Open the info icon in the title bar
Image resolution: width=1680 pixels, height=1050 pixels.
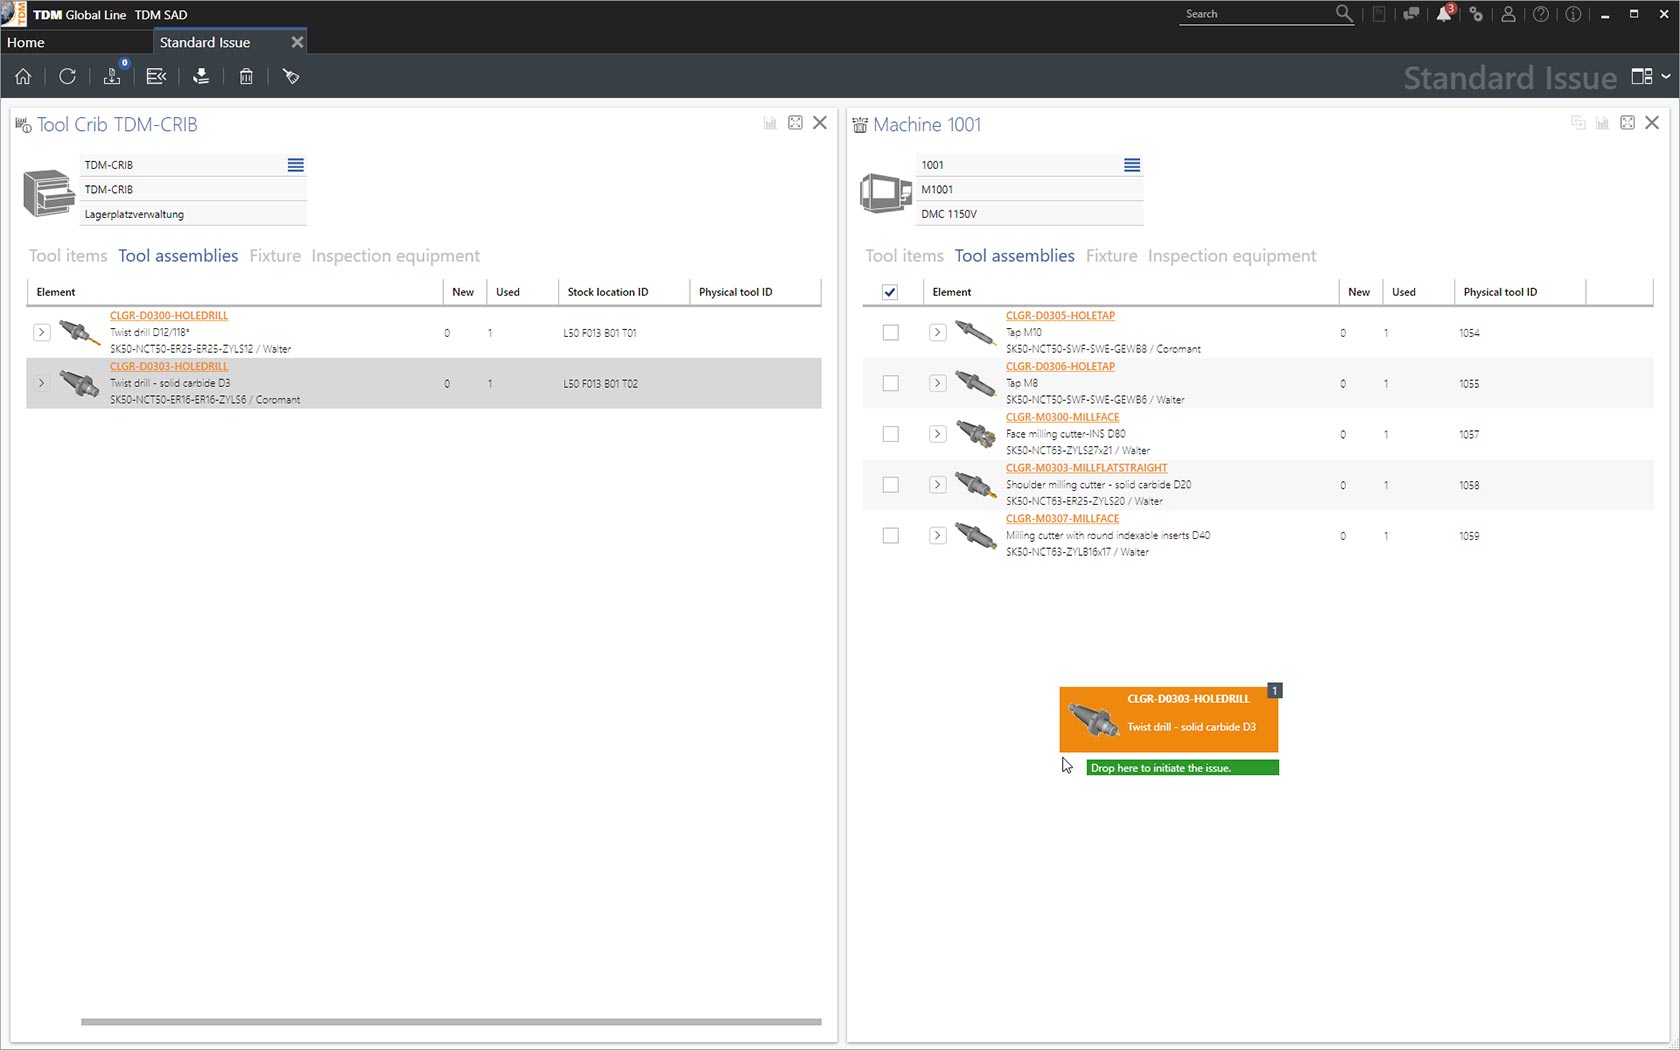point(1573,14)
